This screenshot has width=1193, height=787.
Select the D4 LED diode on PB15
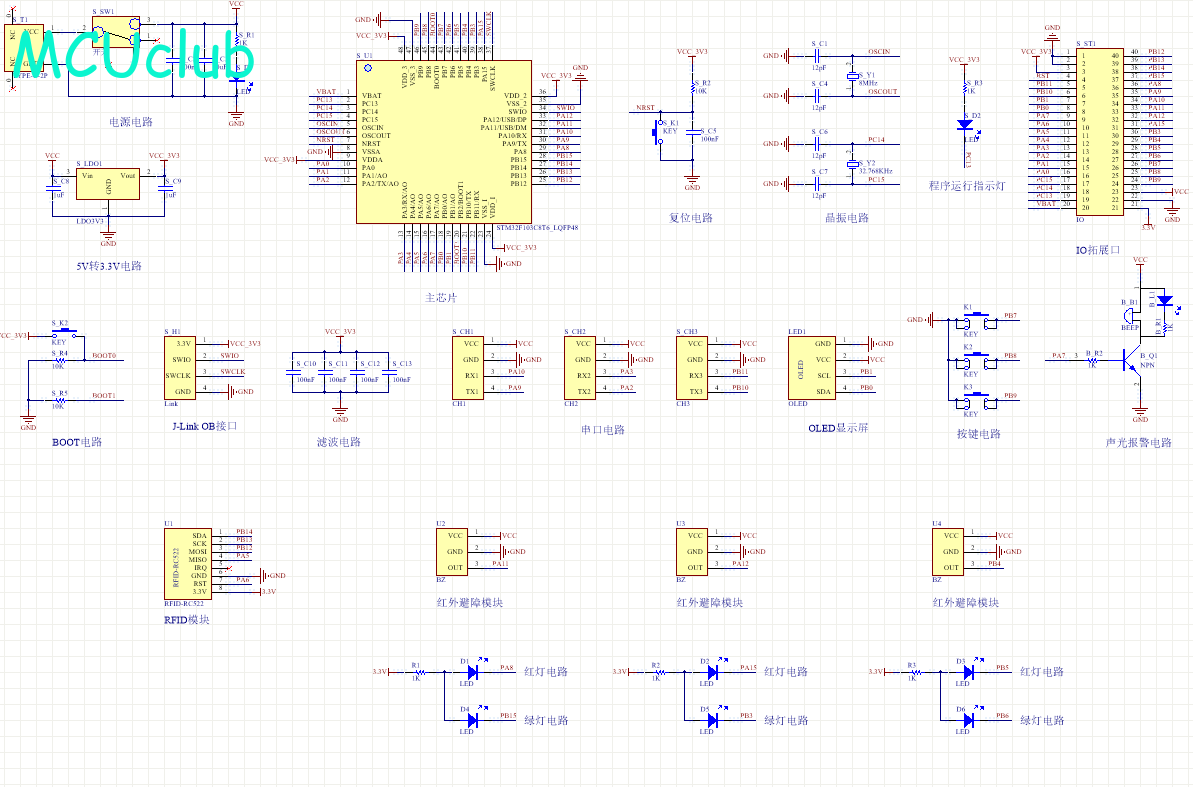472,720
